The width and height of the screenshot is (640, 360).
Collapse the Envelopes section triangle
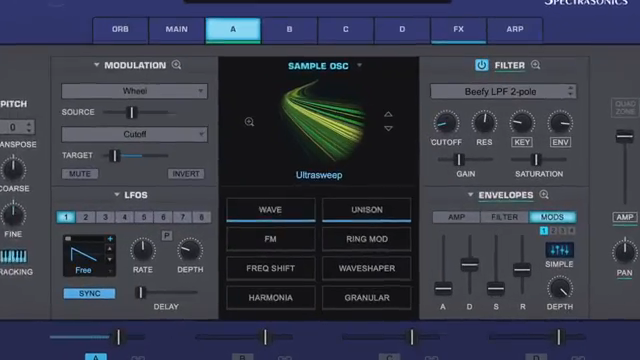[x=470, y=195]
